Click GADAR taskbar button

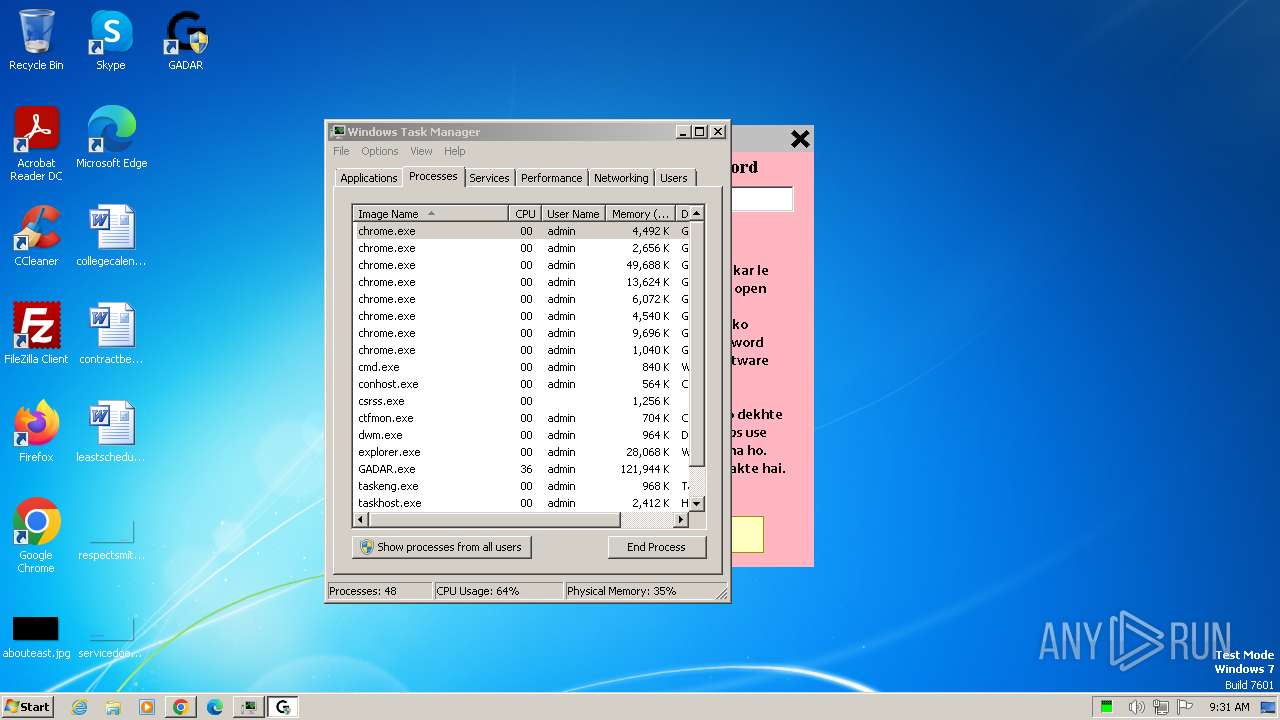[x=283, y=707]
